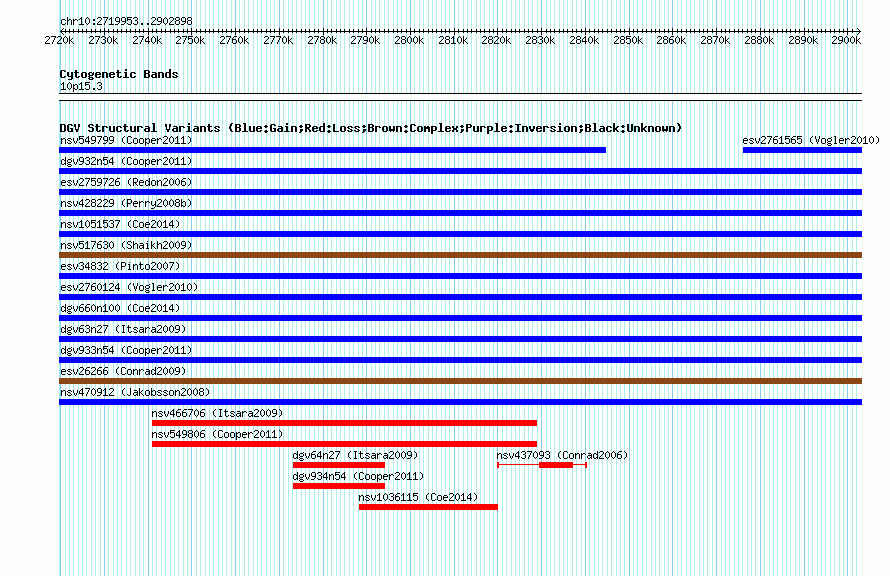Click the dgv934n54 (Cooper2011) red bar
Viewport: 890px width, 576px height.
coord(339,486)
